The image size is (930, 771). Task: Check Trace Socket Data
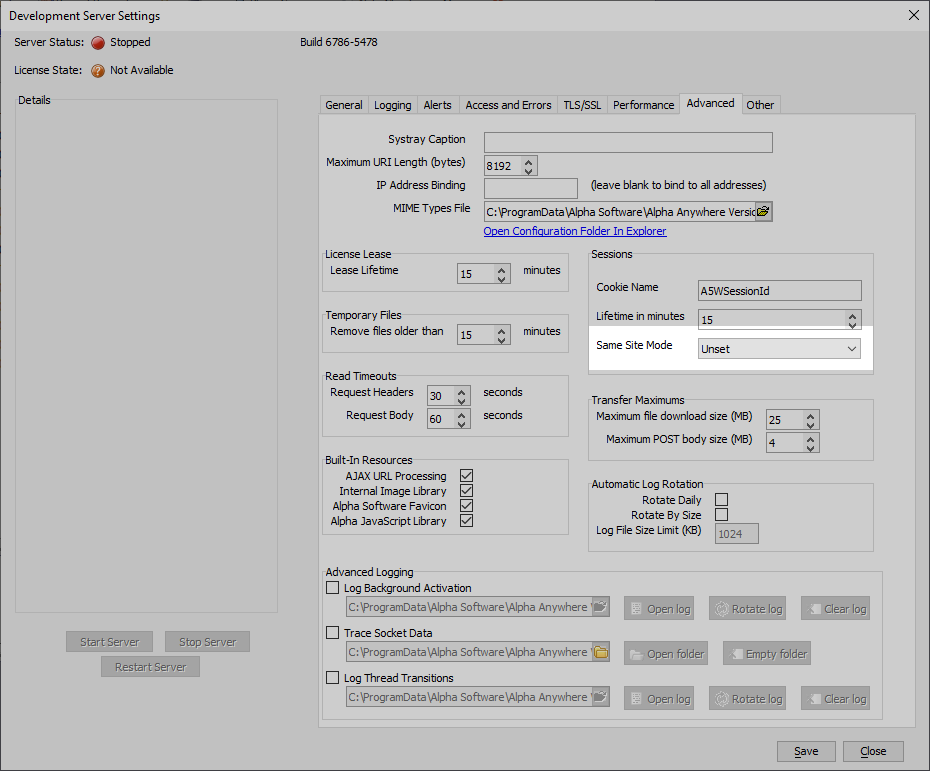(333, 633)
